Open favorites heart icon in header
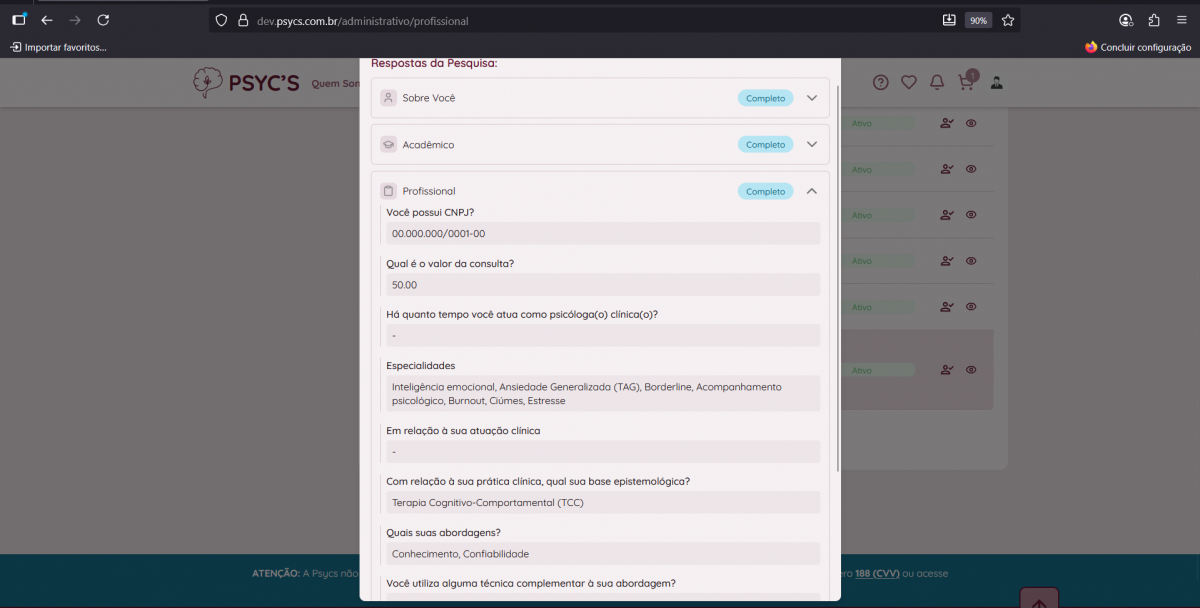The image size is (1200, 608). tap(908, 83)
